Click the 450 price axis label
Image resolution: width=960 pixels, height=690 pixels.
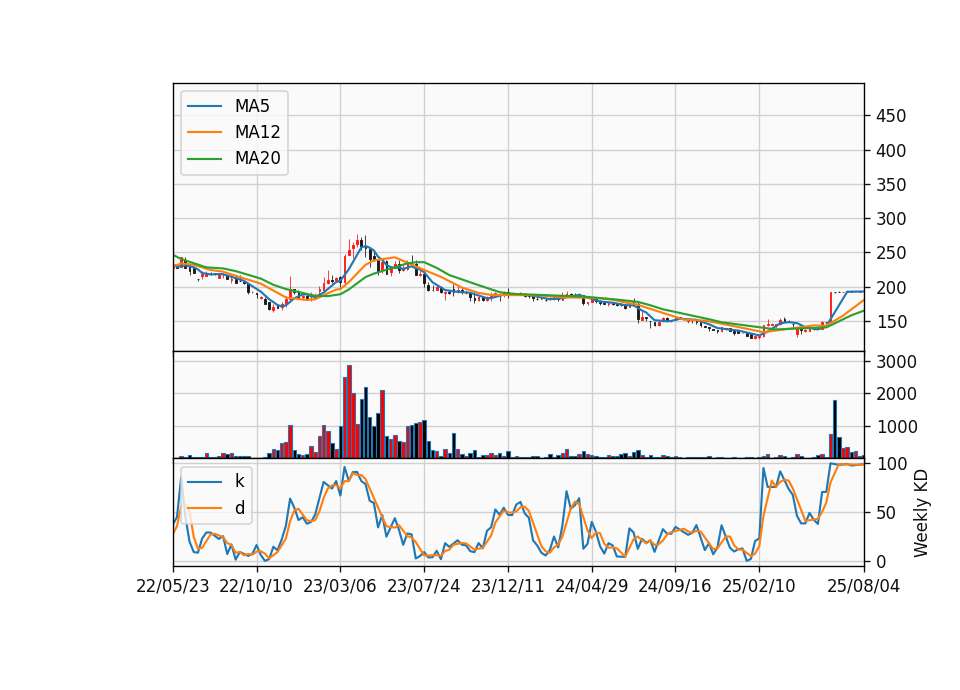891,116
